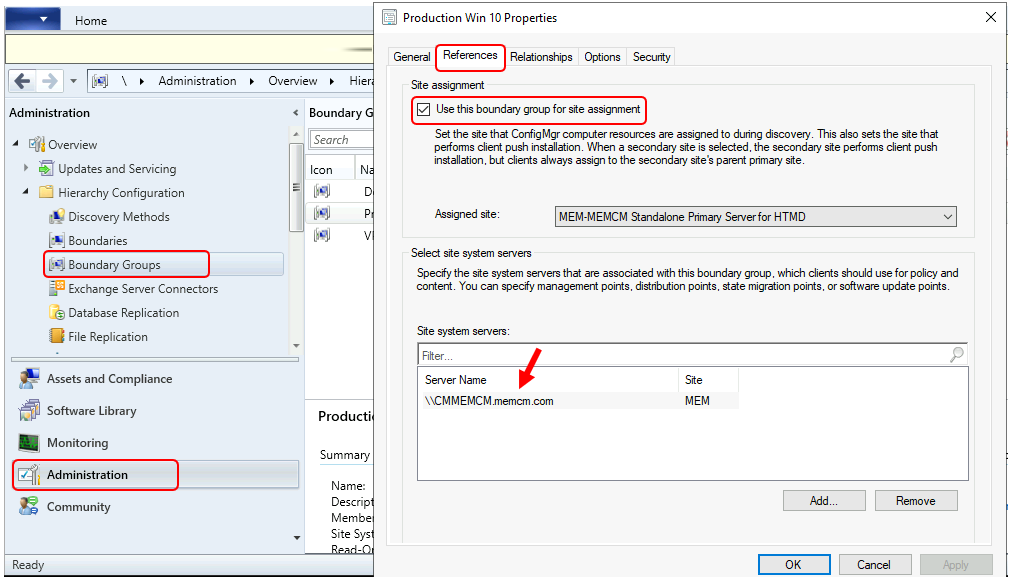Click the first boundary group row icon
This screenshot has height=584, width=1009.
[x=322, y=191]
